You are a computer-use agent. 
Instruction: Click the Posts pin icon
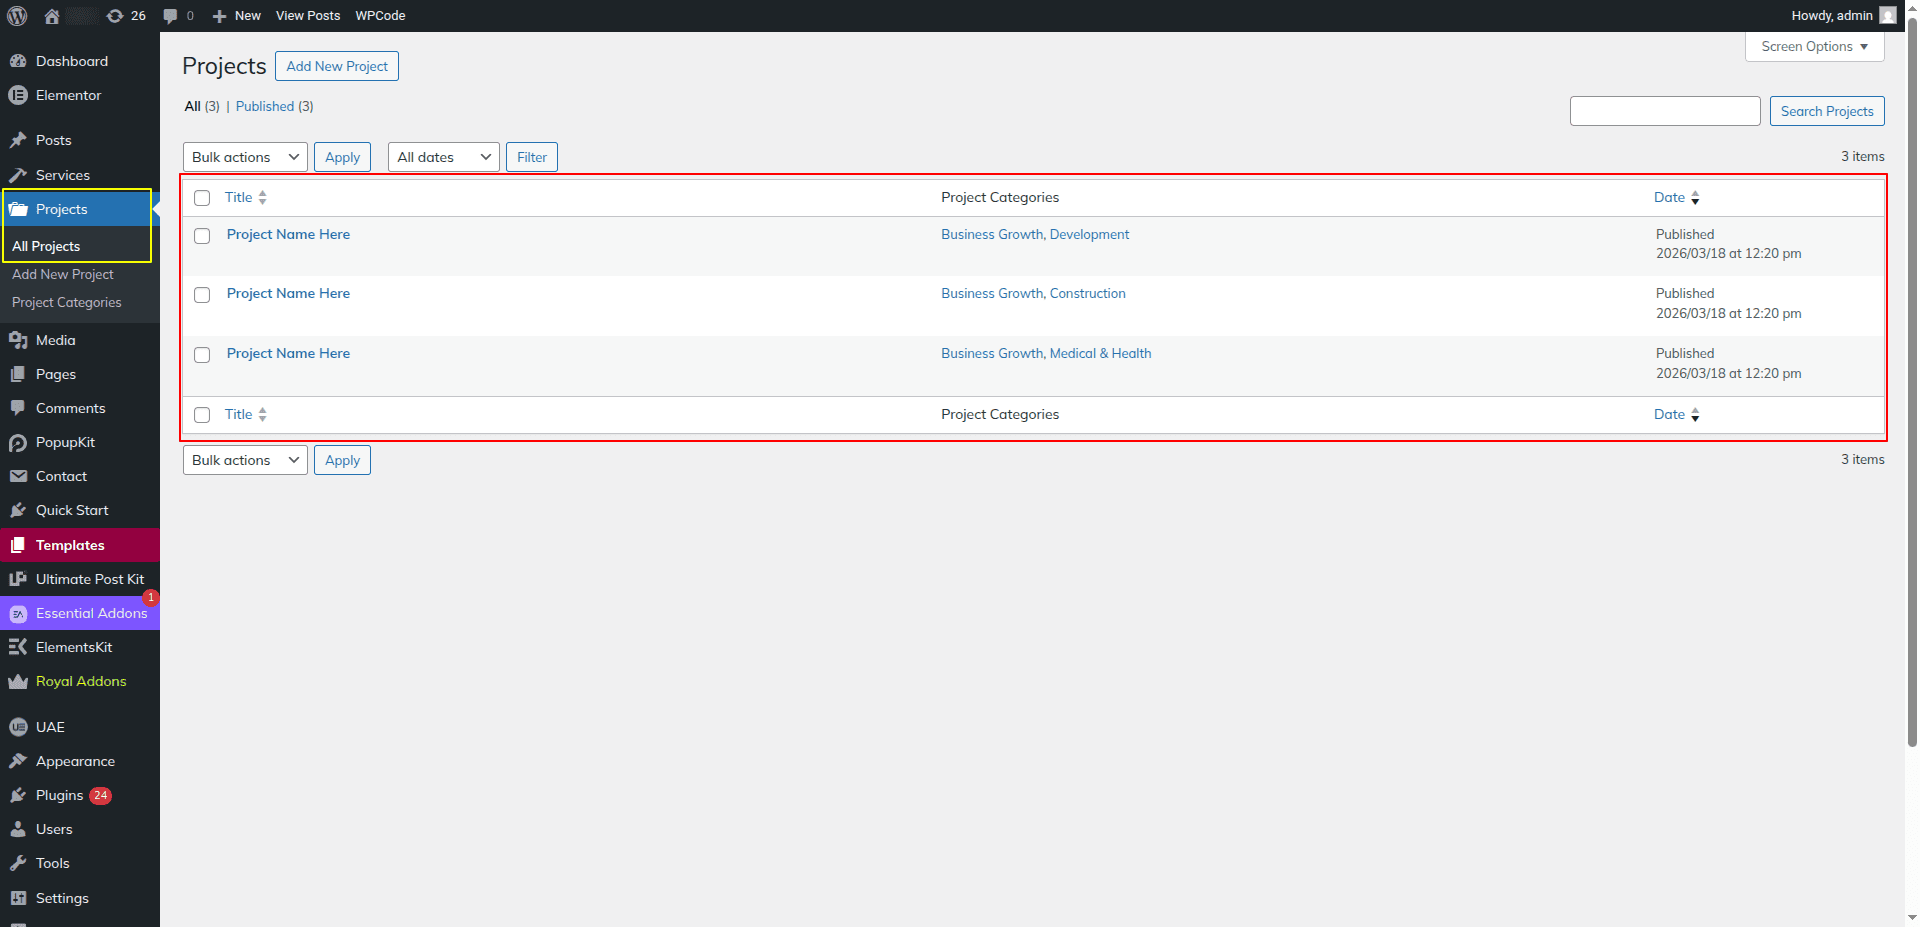click(18, 140)
